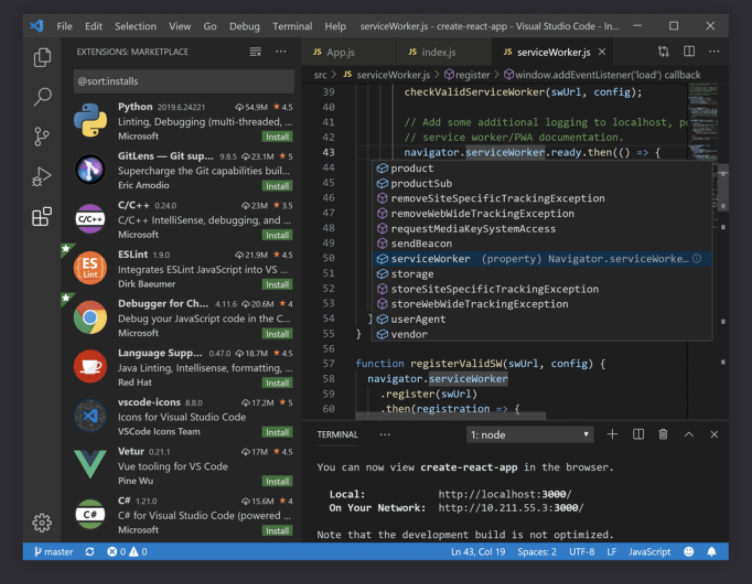Show read more info icon for serviceWorker suggestion

click(697, 259)
